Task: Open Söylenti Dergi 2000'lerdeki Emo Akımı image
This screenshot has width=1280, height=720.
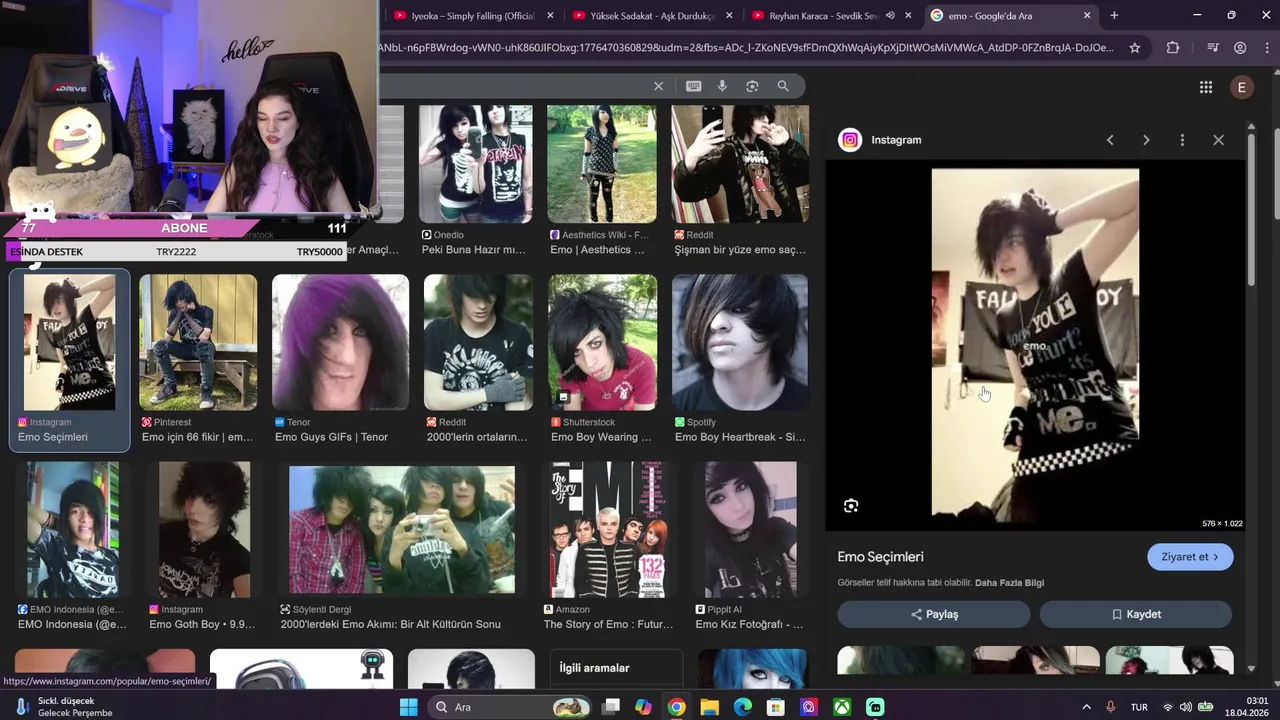Action: pyautogui.click(x=402, y=530)
